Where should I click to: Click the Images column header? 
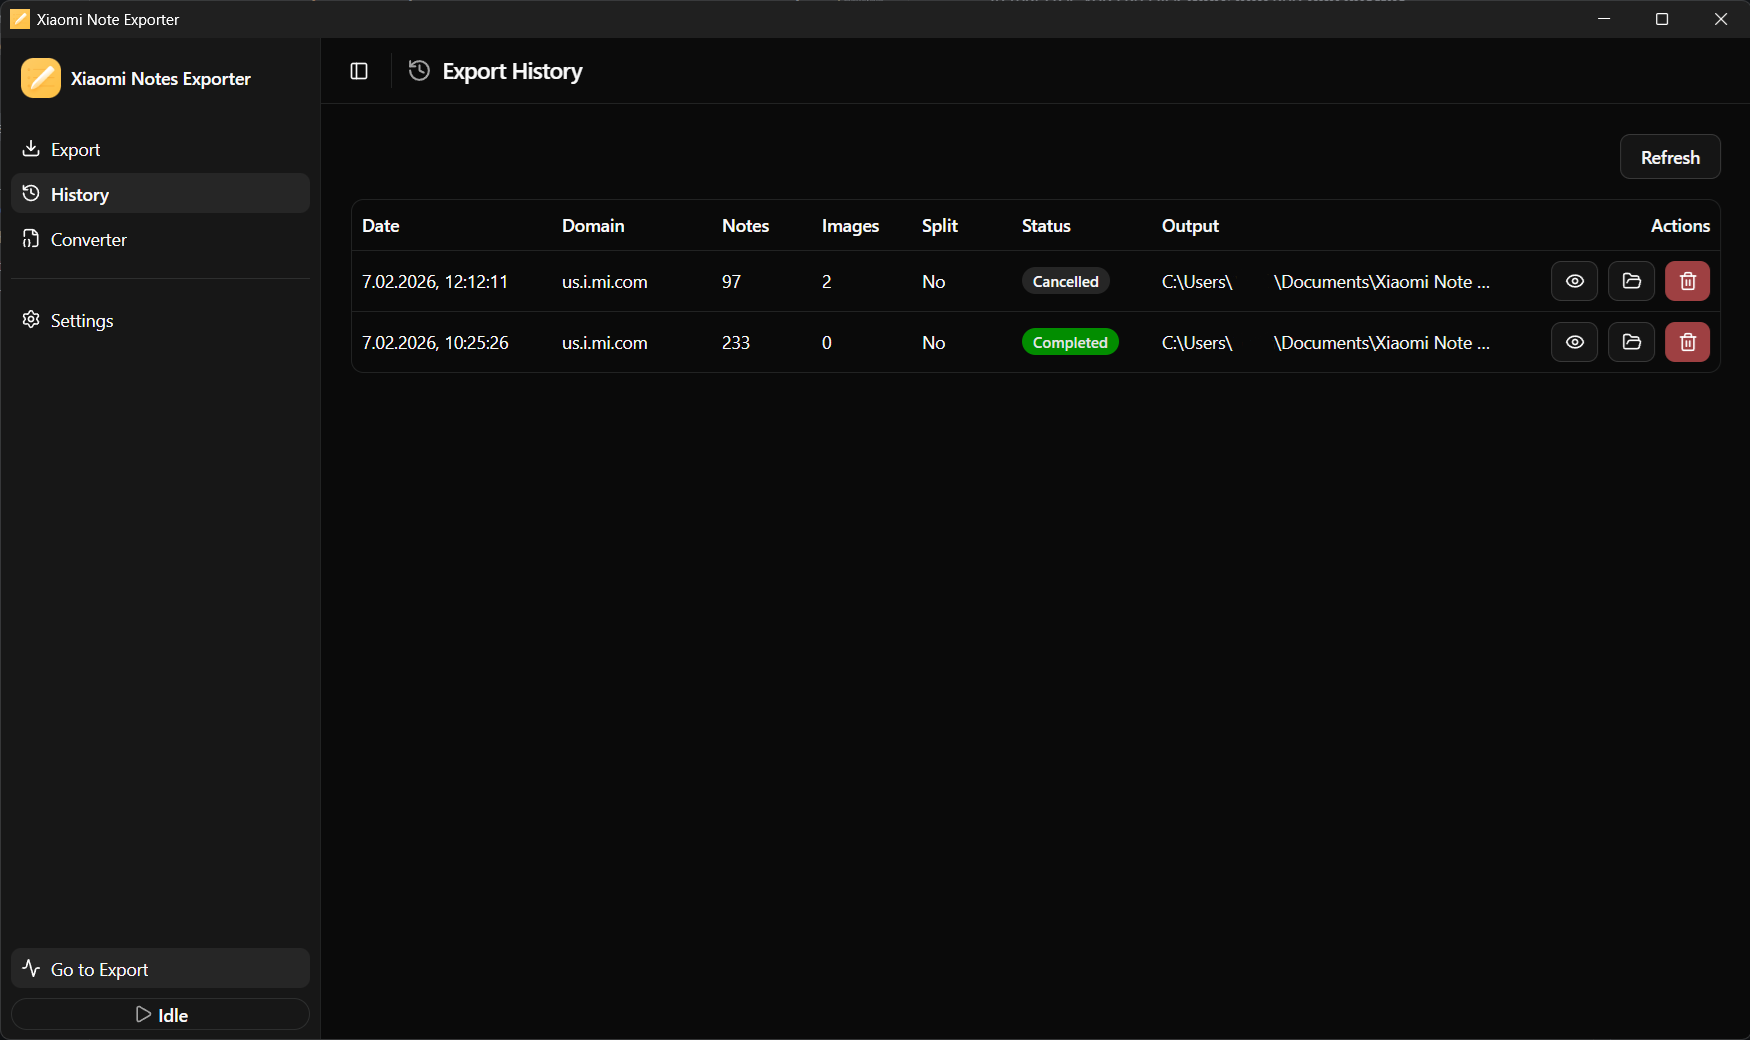pos(850,226)
